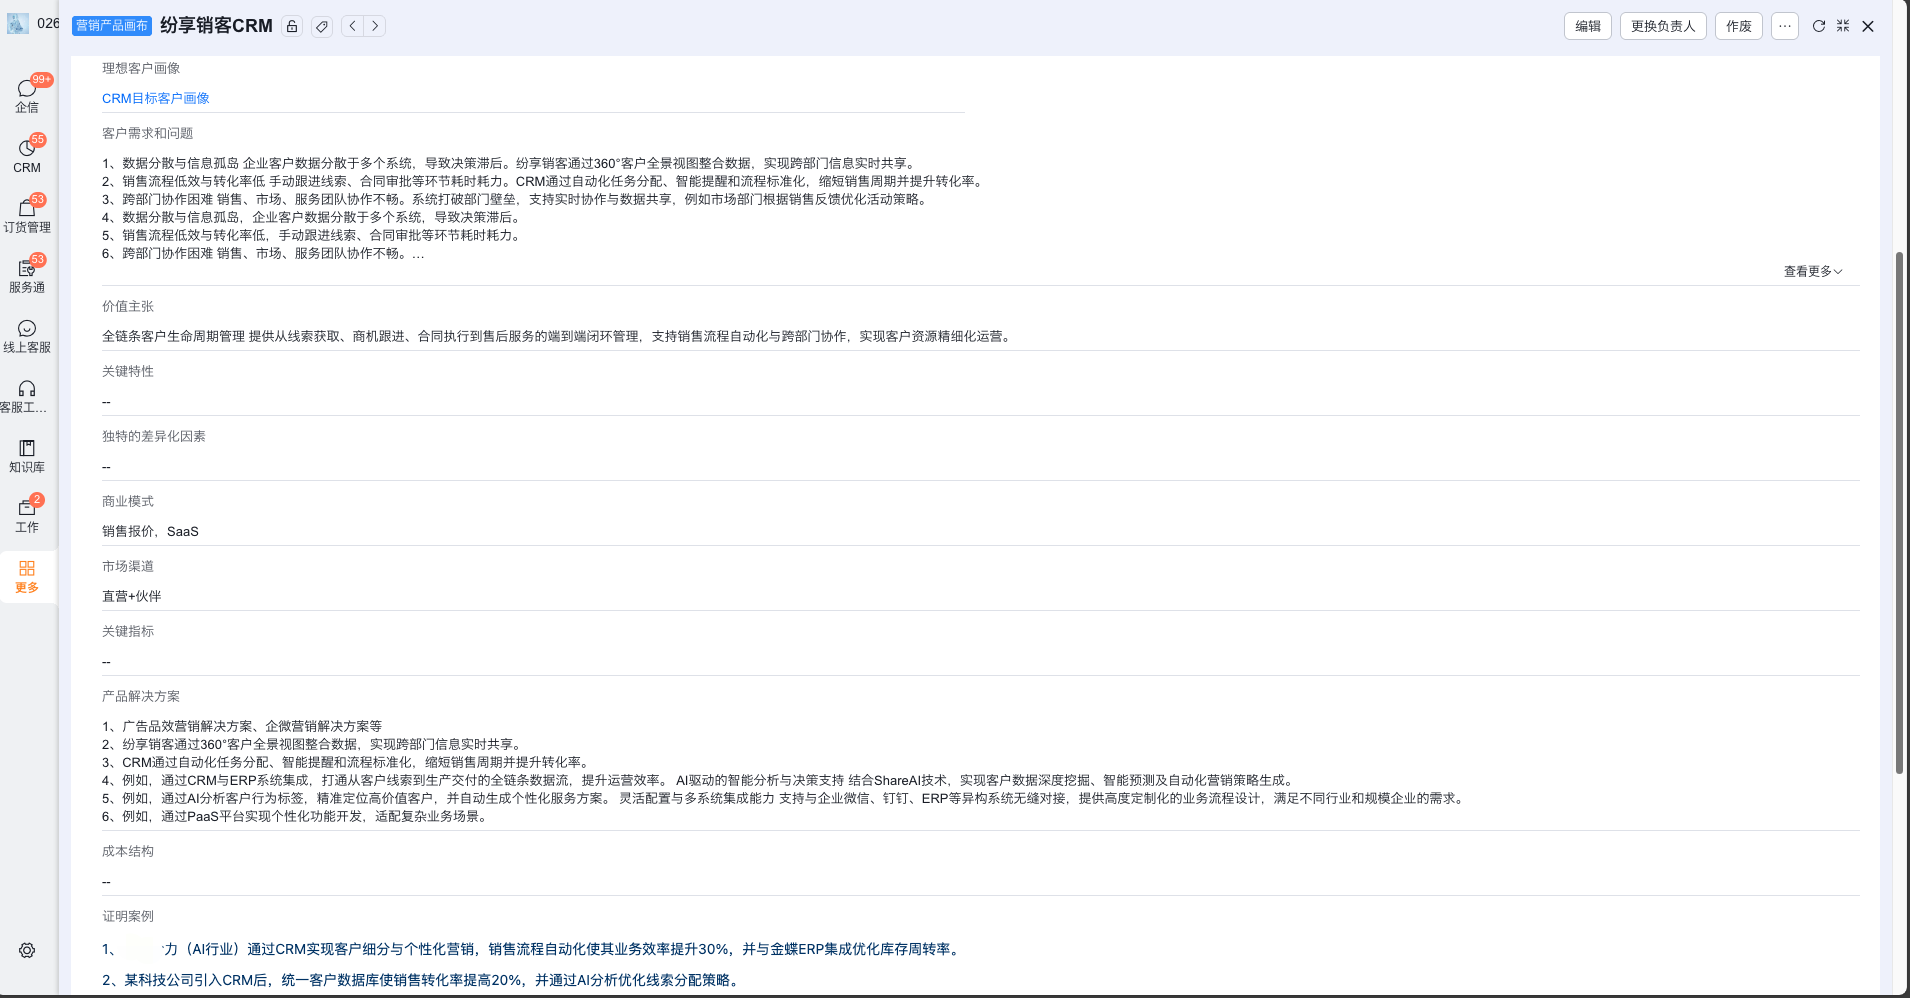Go to 订货管理 in the sidebar
This screenshot has height=998, width=1910.
click(x=27, y=215)
